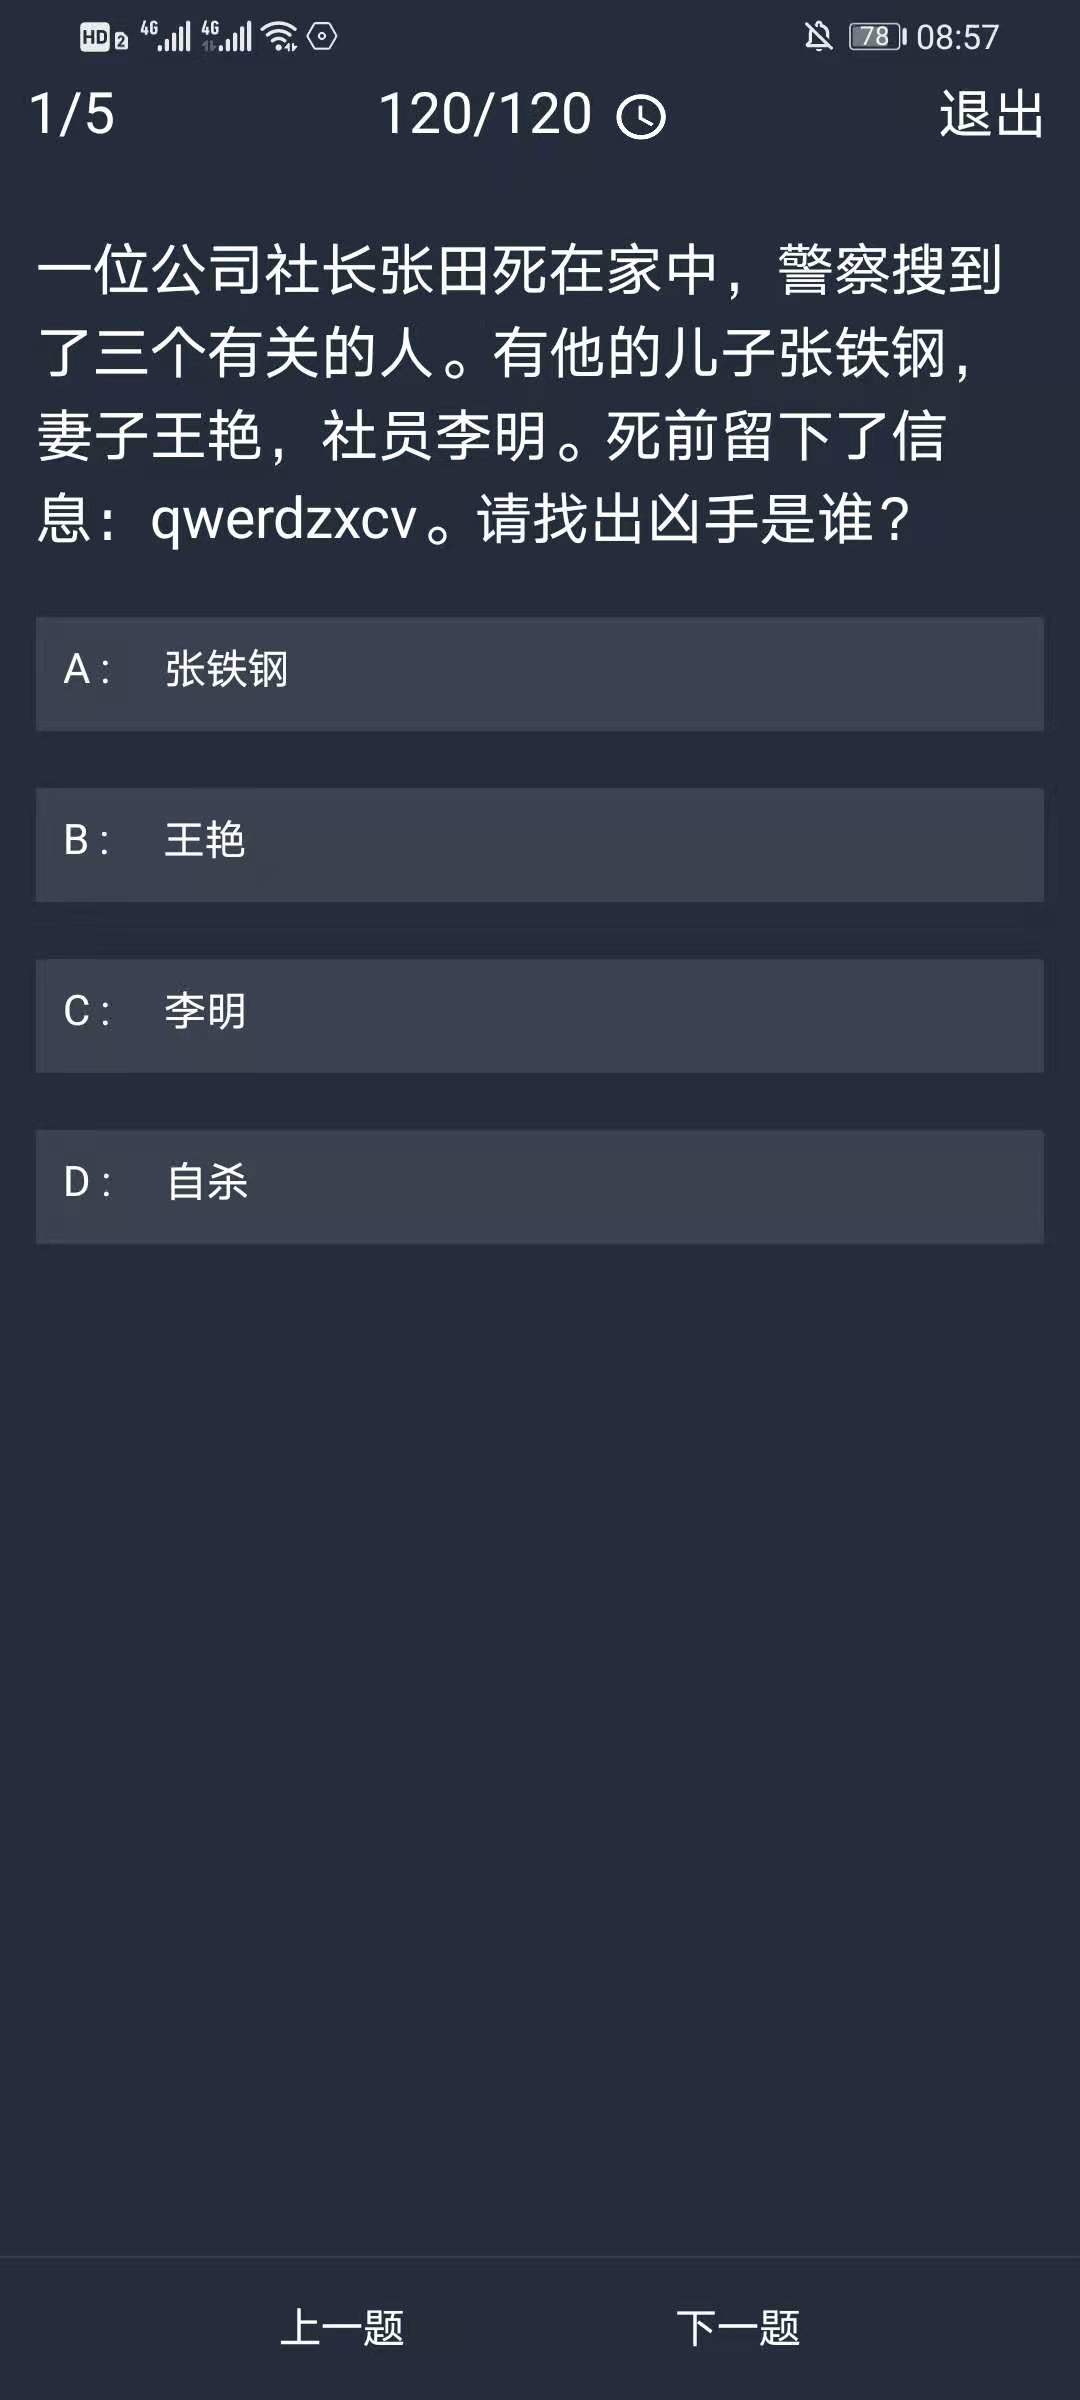
Task: Tap the muted notification bell icon
Action: 818,37
